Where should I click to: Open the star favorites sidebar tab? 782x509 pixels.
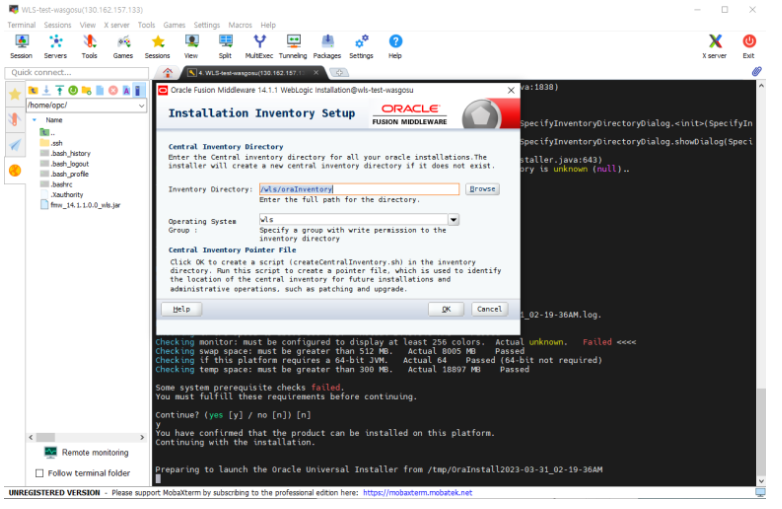(15, 94)
